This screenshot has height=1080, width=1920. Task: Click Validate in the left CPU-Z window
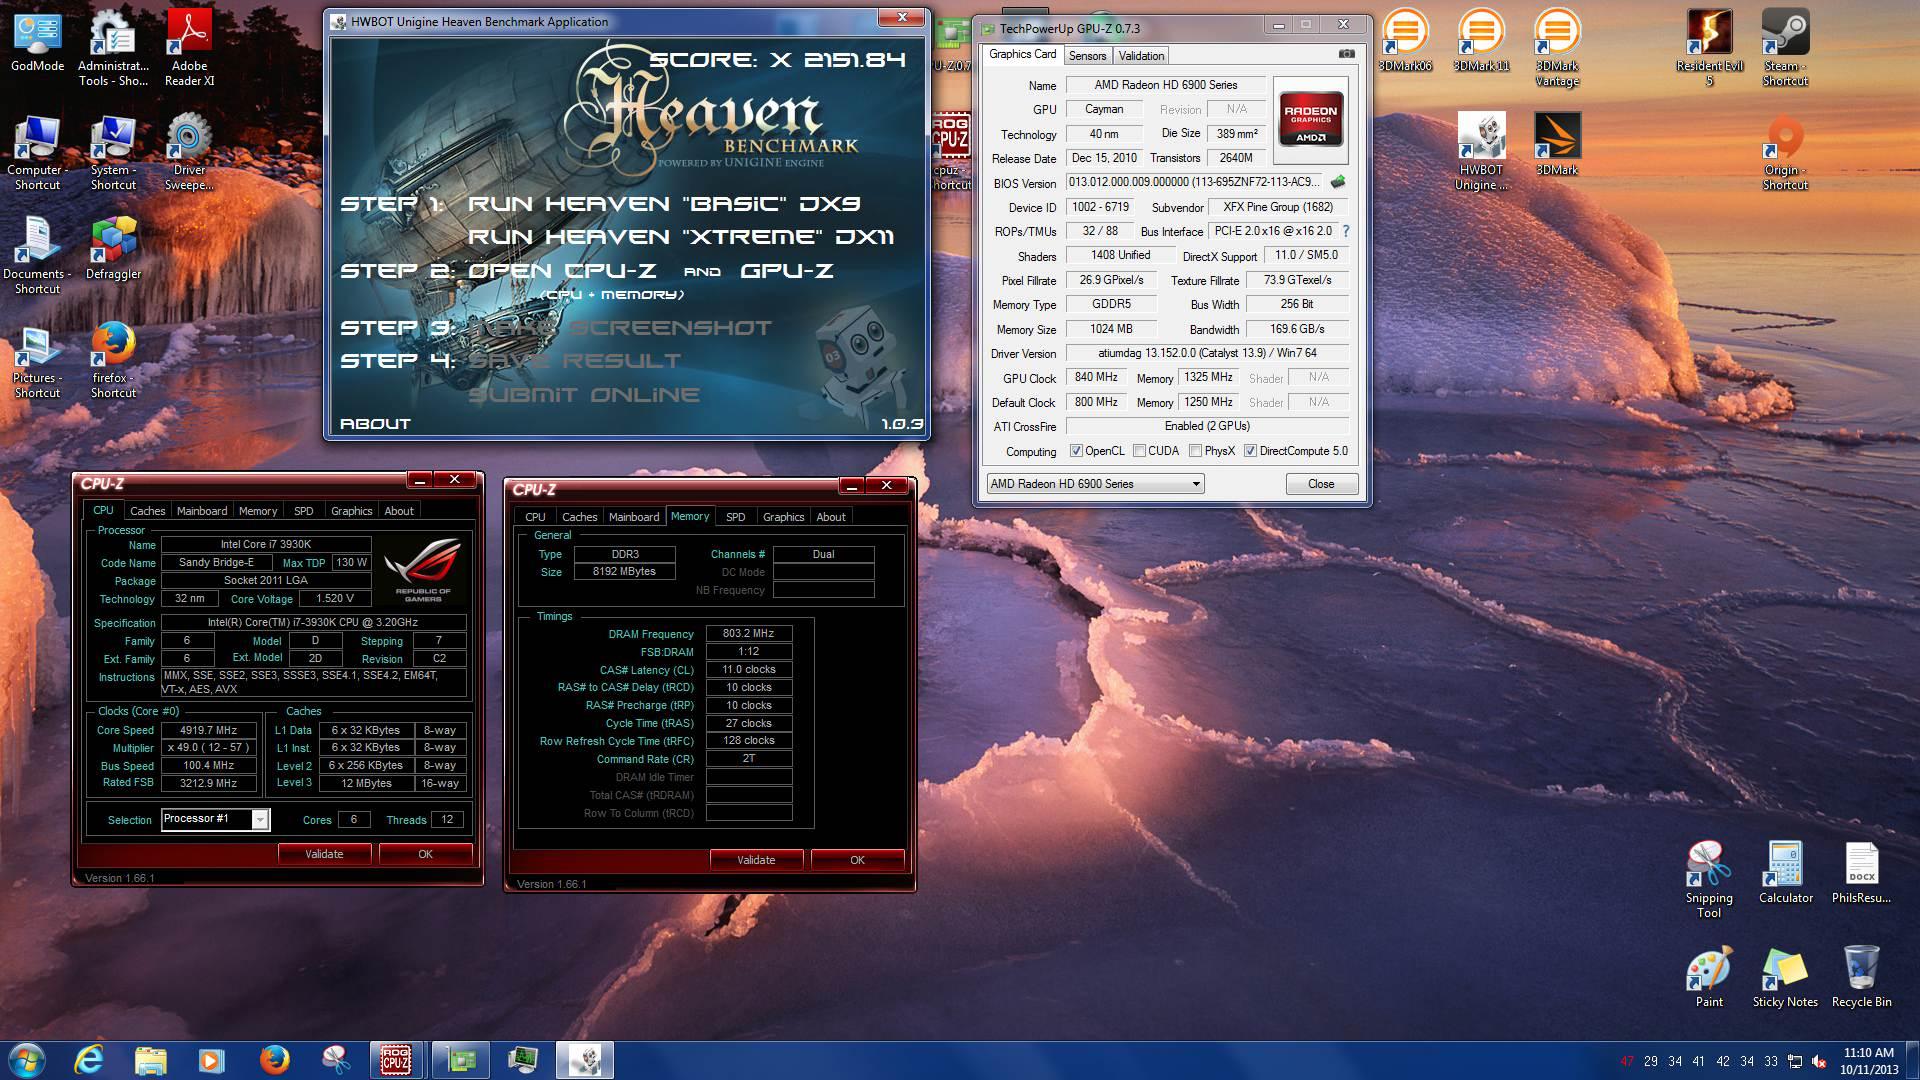(324, 854)
